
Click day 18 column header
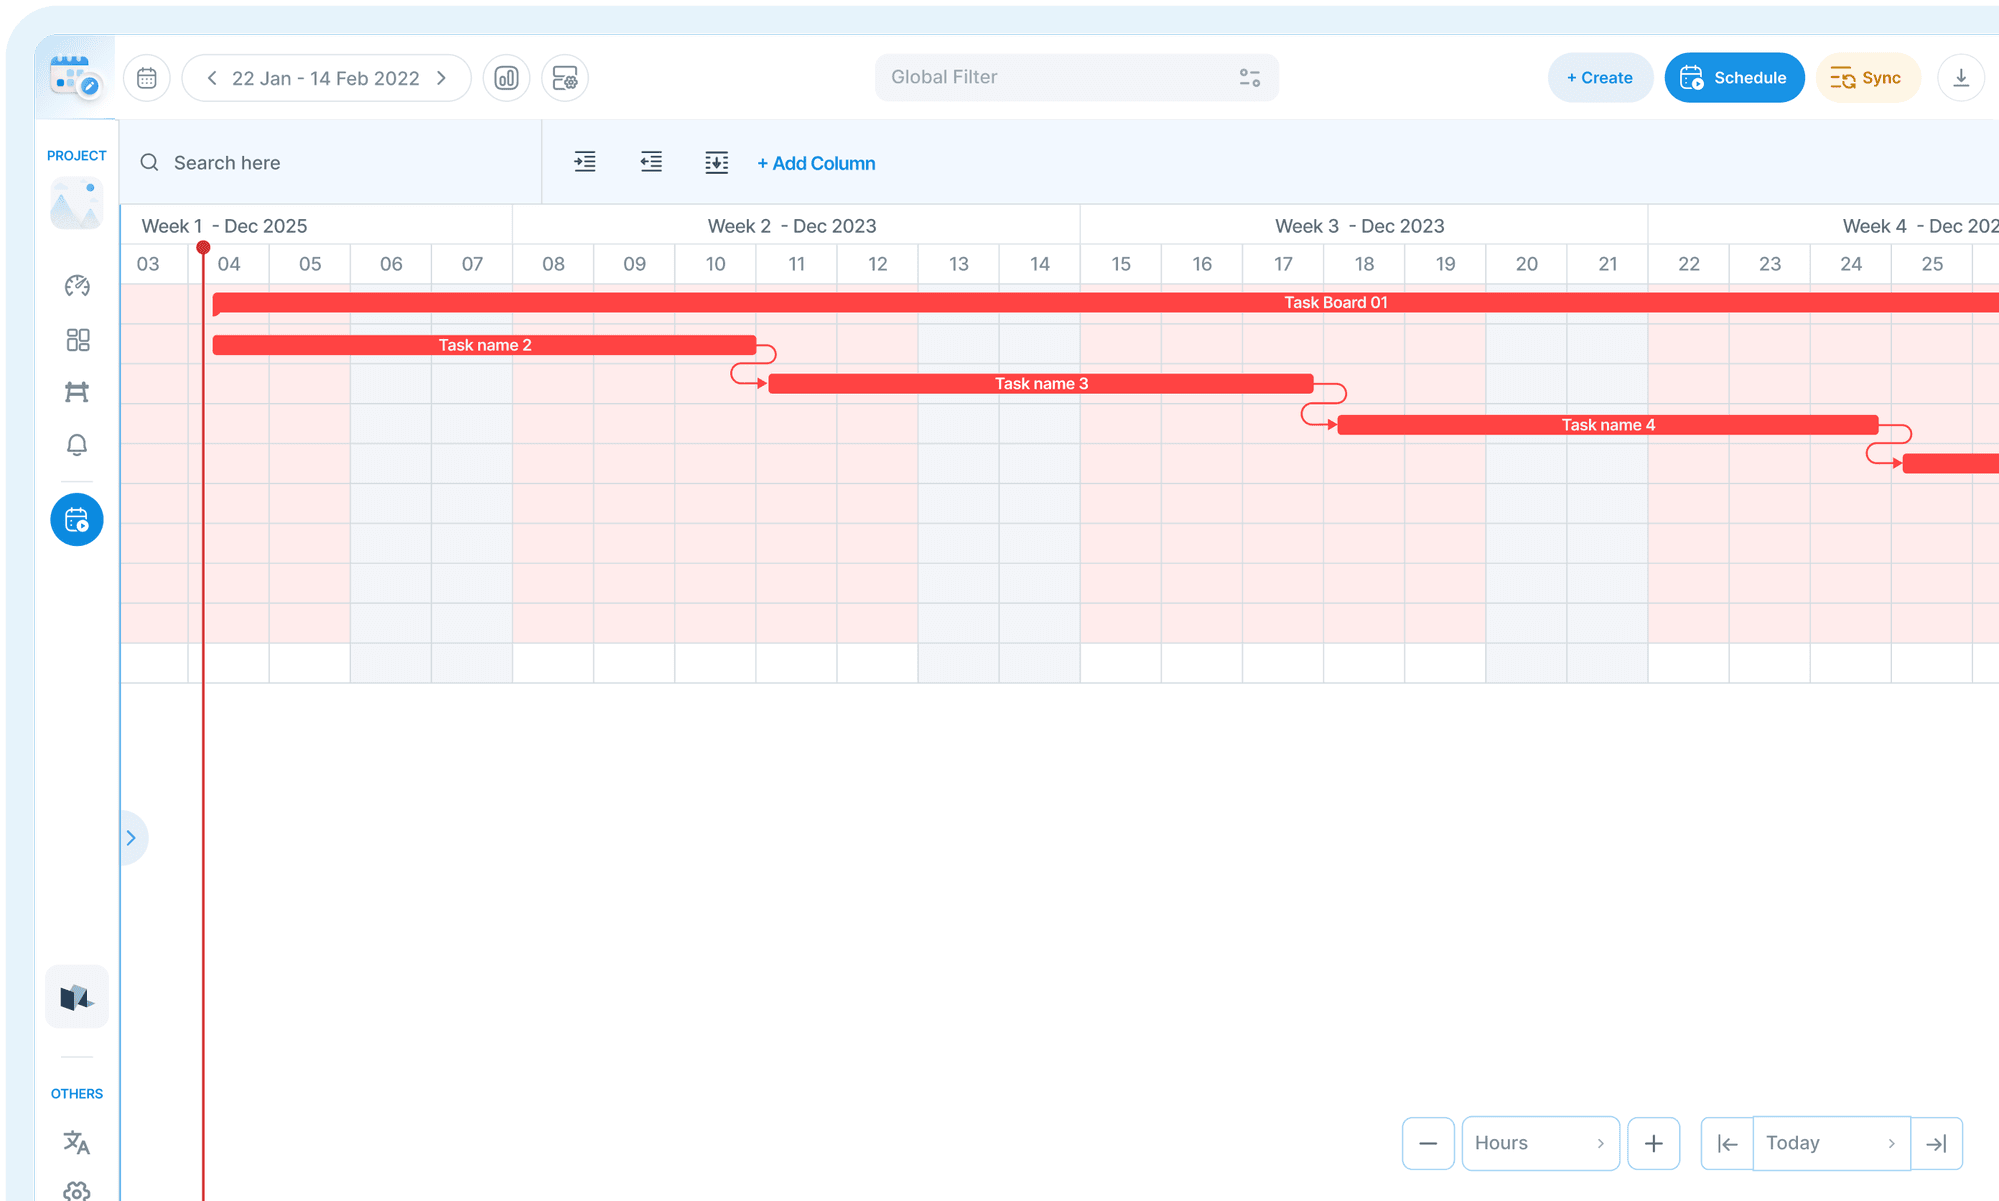point(1364,264)
